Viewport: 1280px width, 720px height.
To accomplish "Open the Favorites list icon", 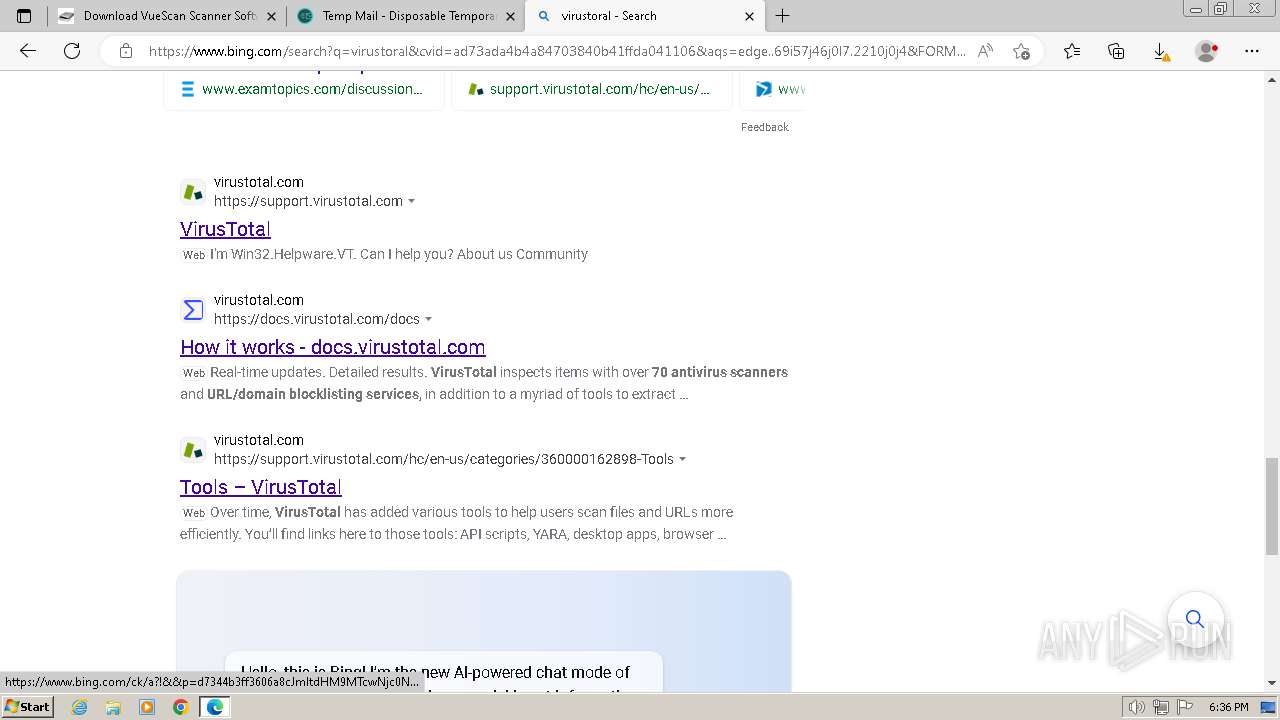I will point(1072,51).
